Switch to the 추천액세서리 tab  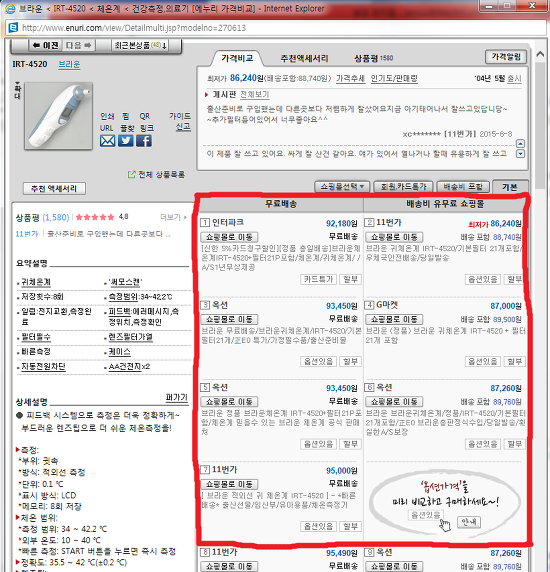tap(304, 58)
